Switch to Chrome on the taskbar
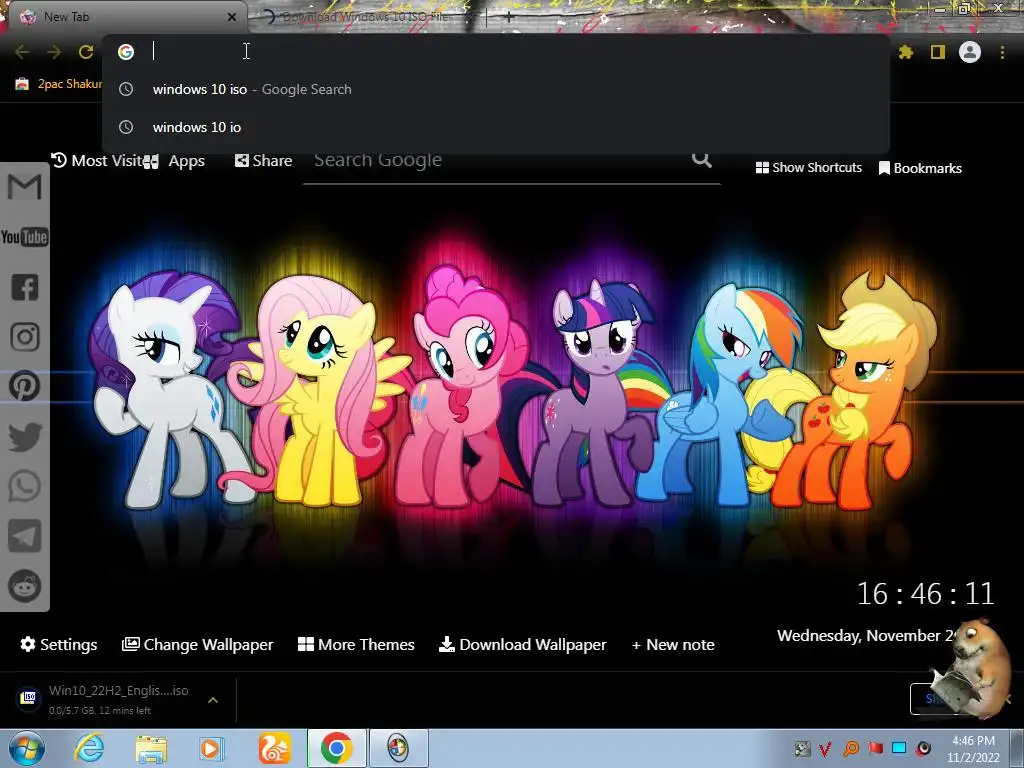1024x768 pixels. [337, 748]
